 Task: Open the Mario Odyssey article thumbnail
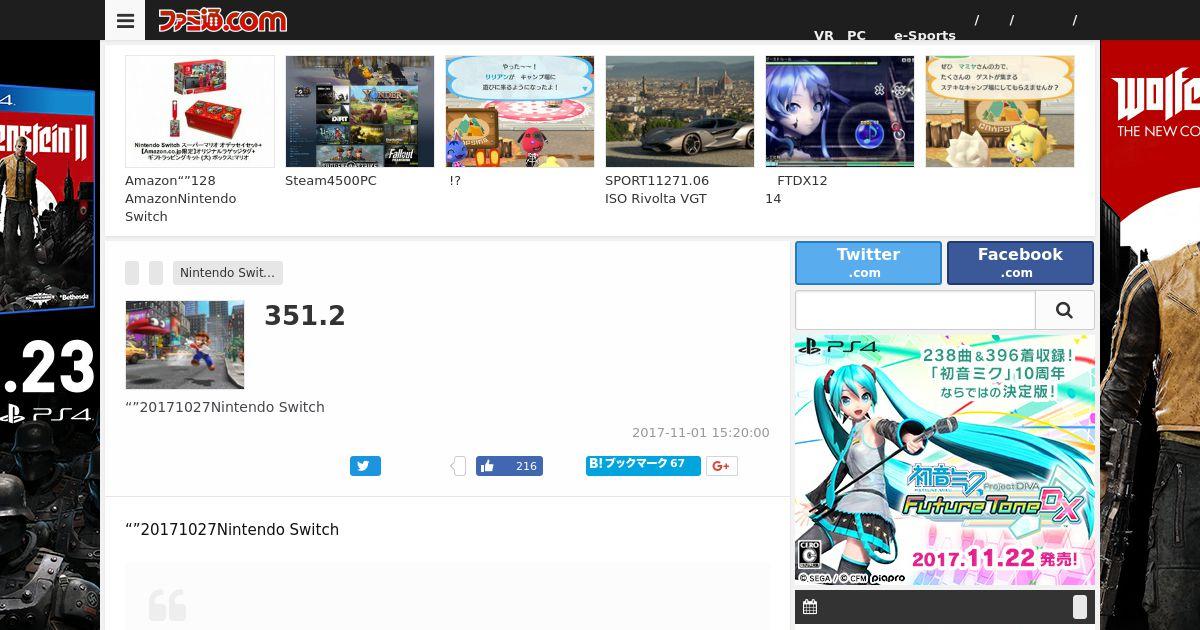[x=185, y=345]
